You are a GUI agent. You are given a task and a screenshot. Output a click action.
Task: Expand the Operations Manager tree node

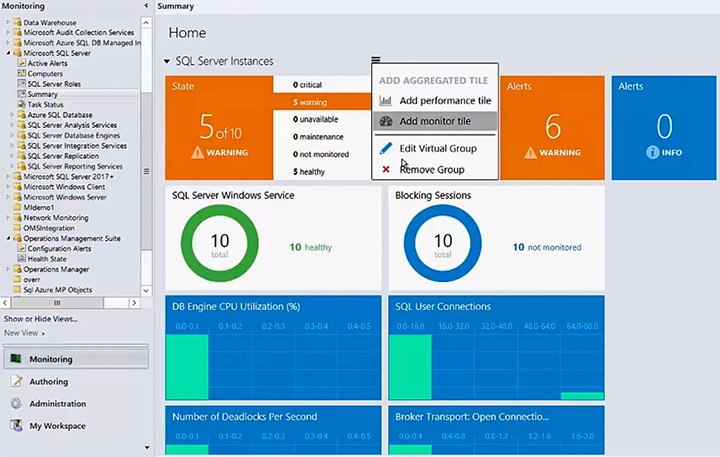click(8, 269)
